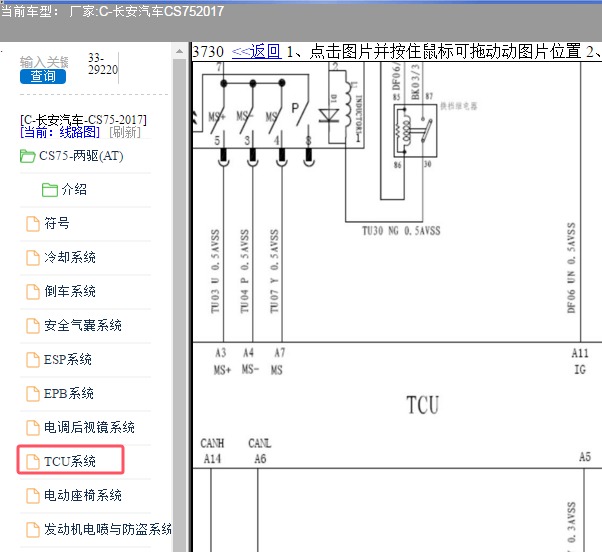Click the sidebar scrollbar up arrow

tap(179, 51)
